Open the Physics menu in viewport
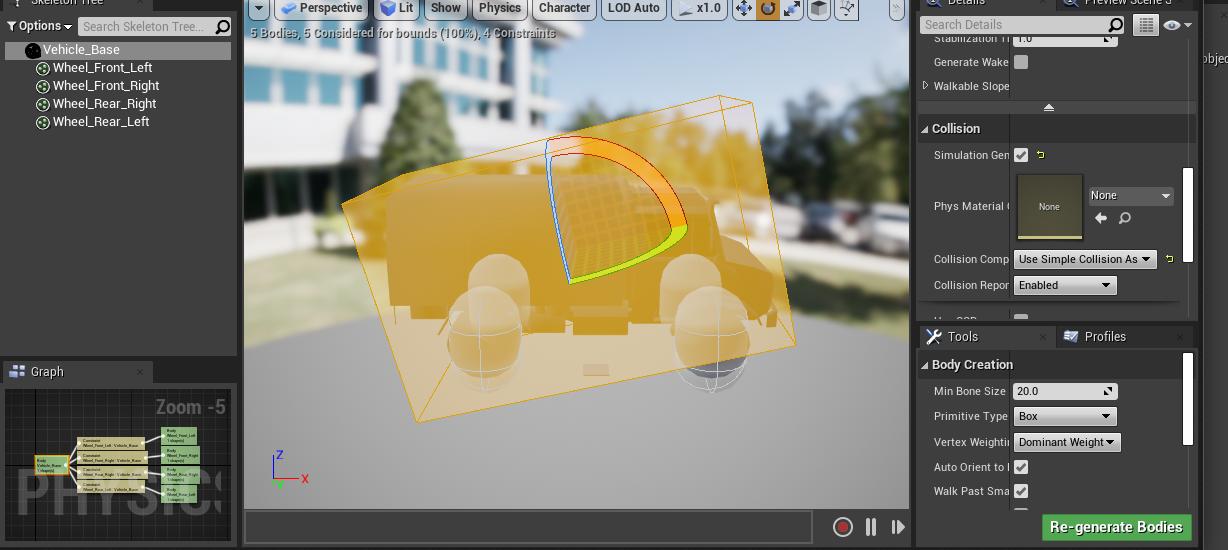The image size is (1228, 550). pyautogui.click(x=500, y=8)
